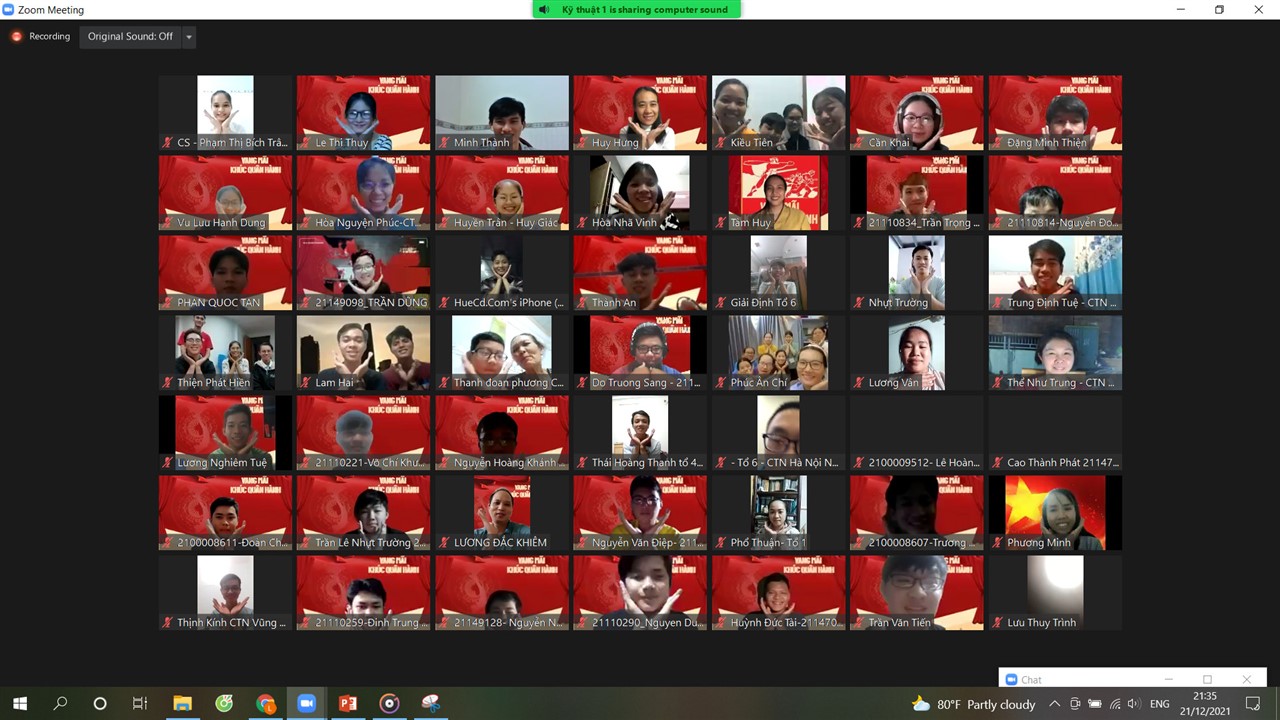This screenshot has height=720, width=1280.
Task: Click the red recording indicator dot
Action: pos(16,36)
